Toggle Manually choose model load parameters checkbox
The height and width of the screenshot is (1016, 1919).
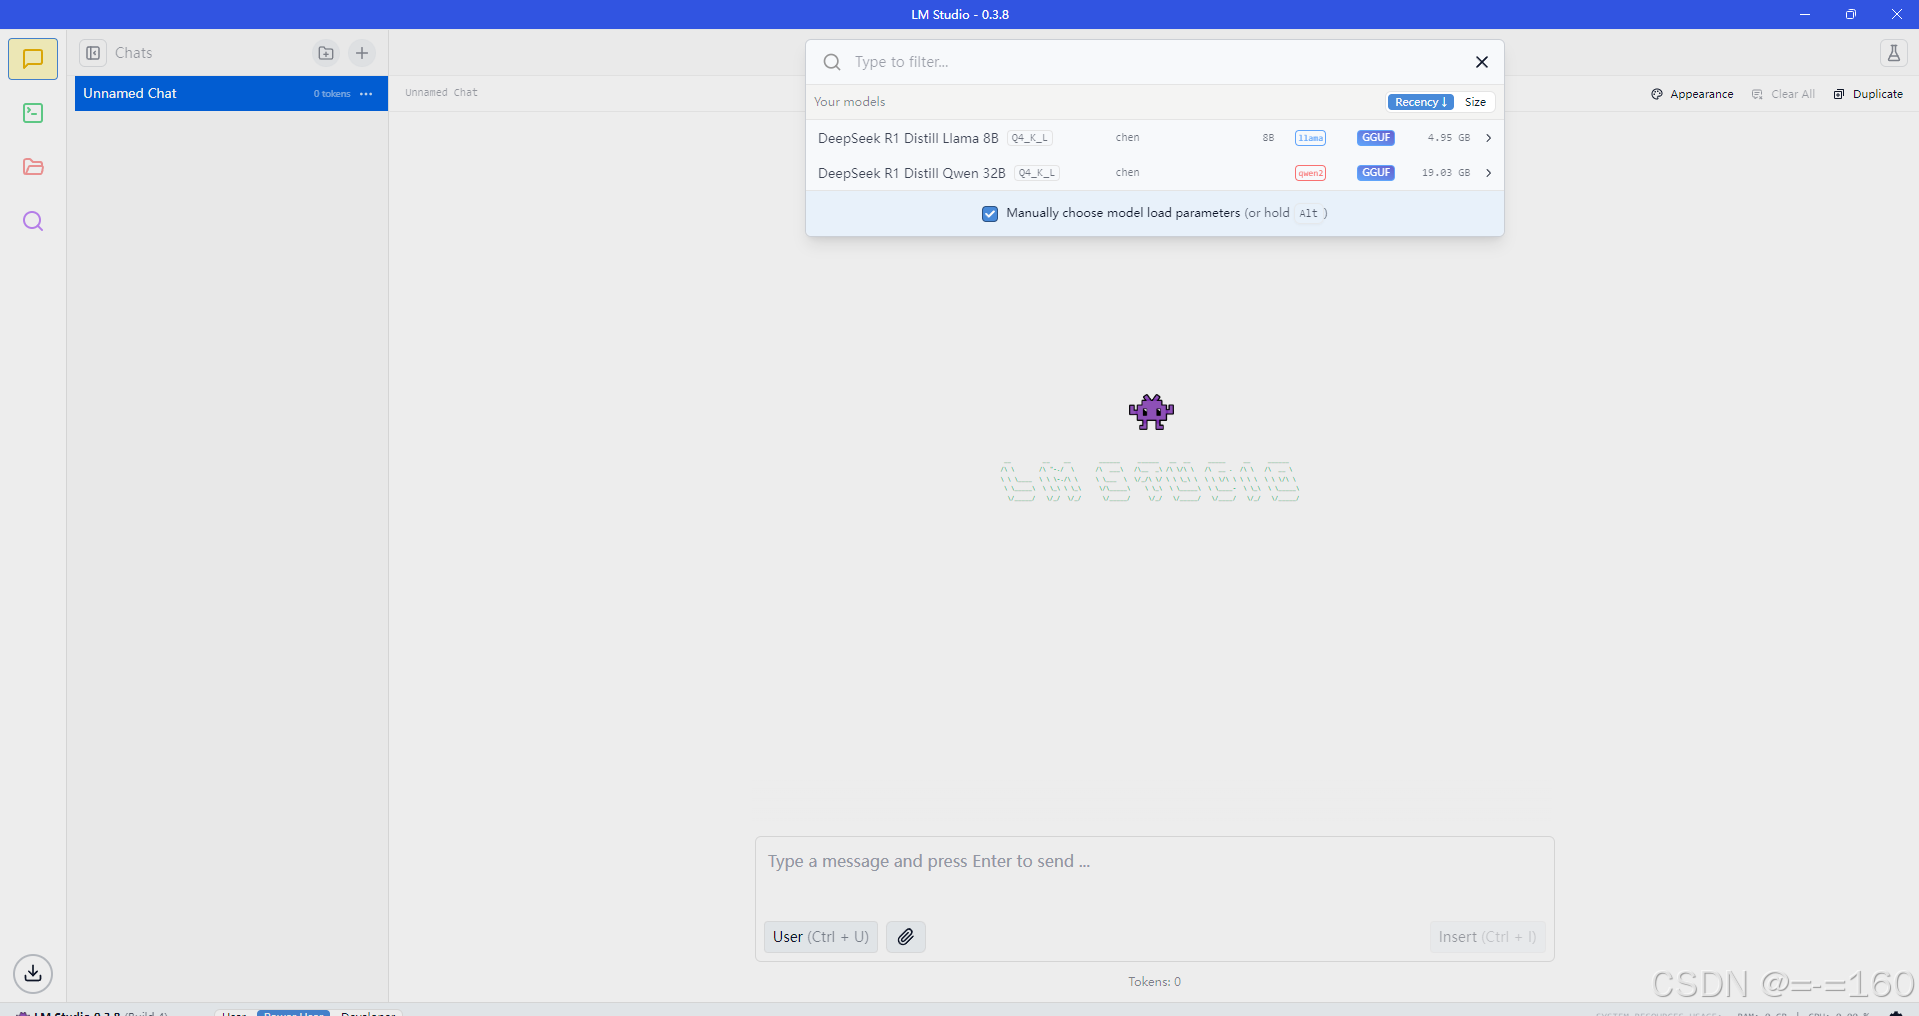click(x=990, y=214)
